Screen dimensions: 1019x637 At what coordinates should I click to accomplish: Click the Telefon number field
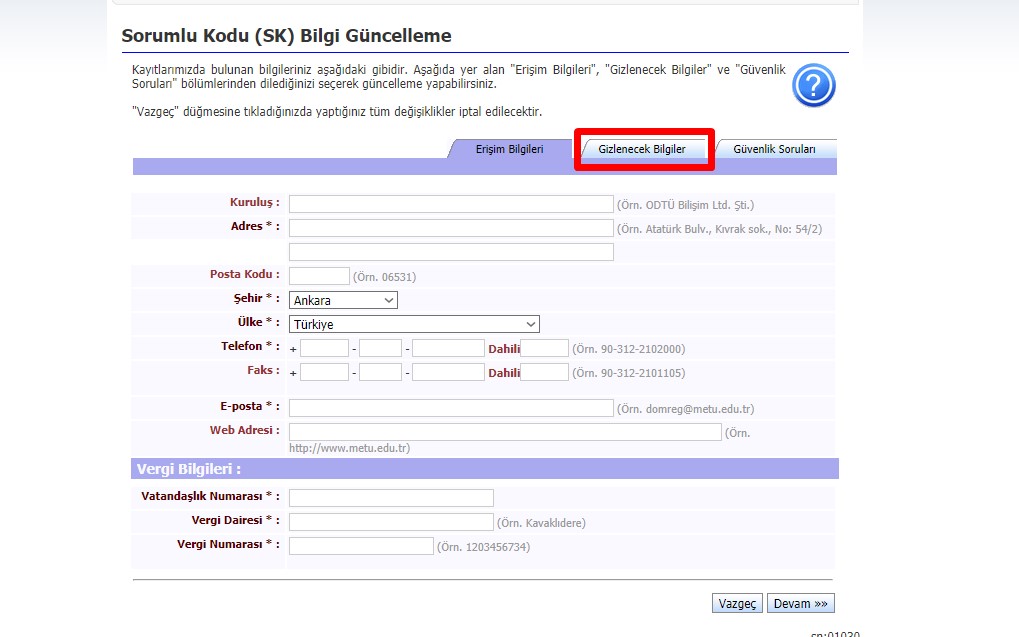(448, 348)
